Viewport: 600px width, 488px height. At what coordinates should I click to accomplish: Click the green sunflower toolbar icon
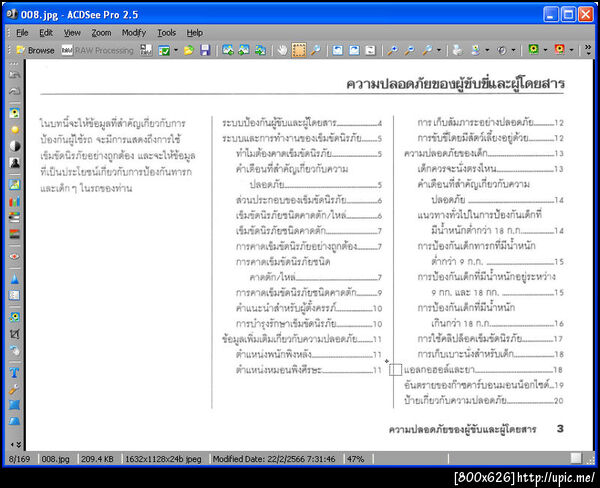(533, 50)
